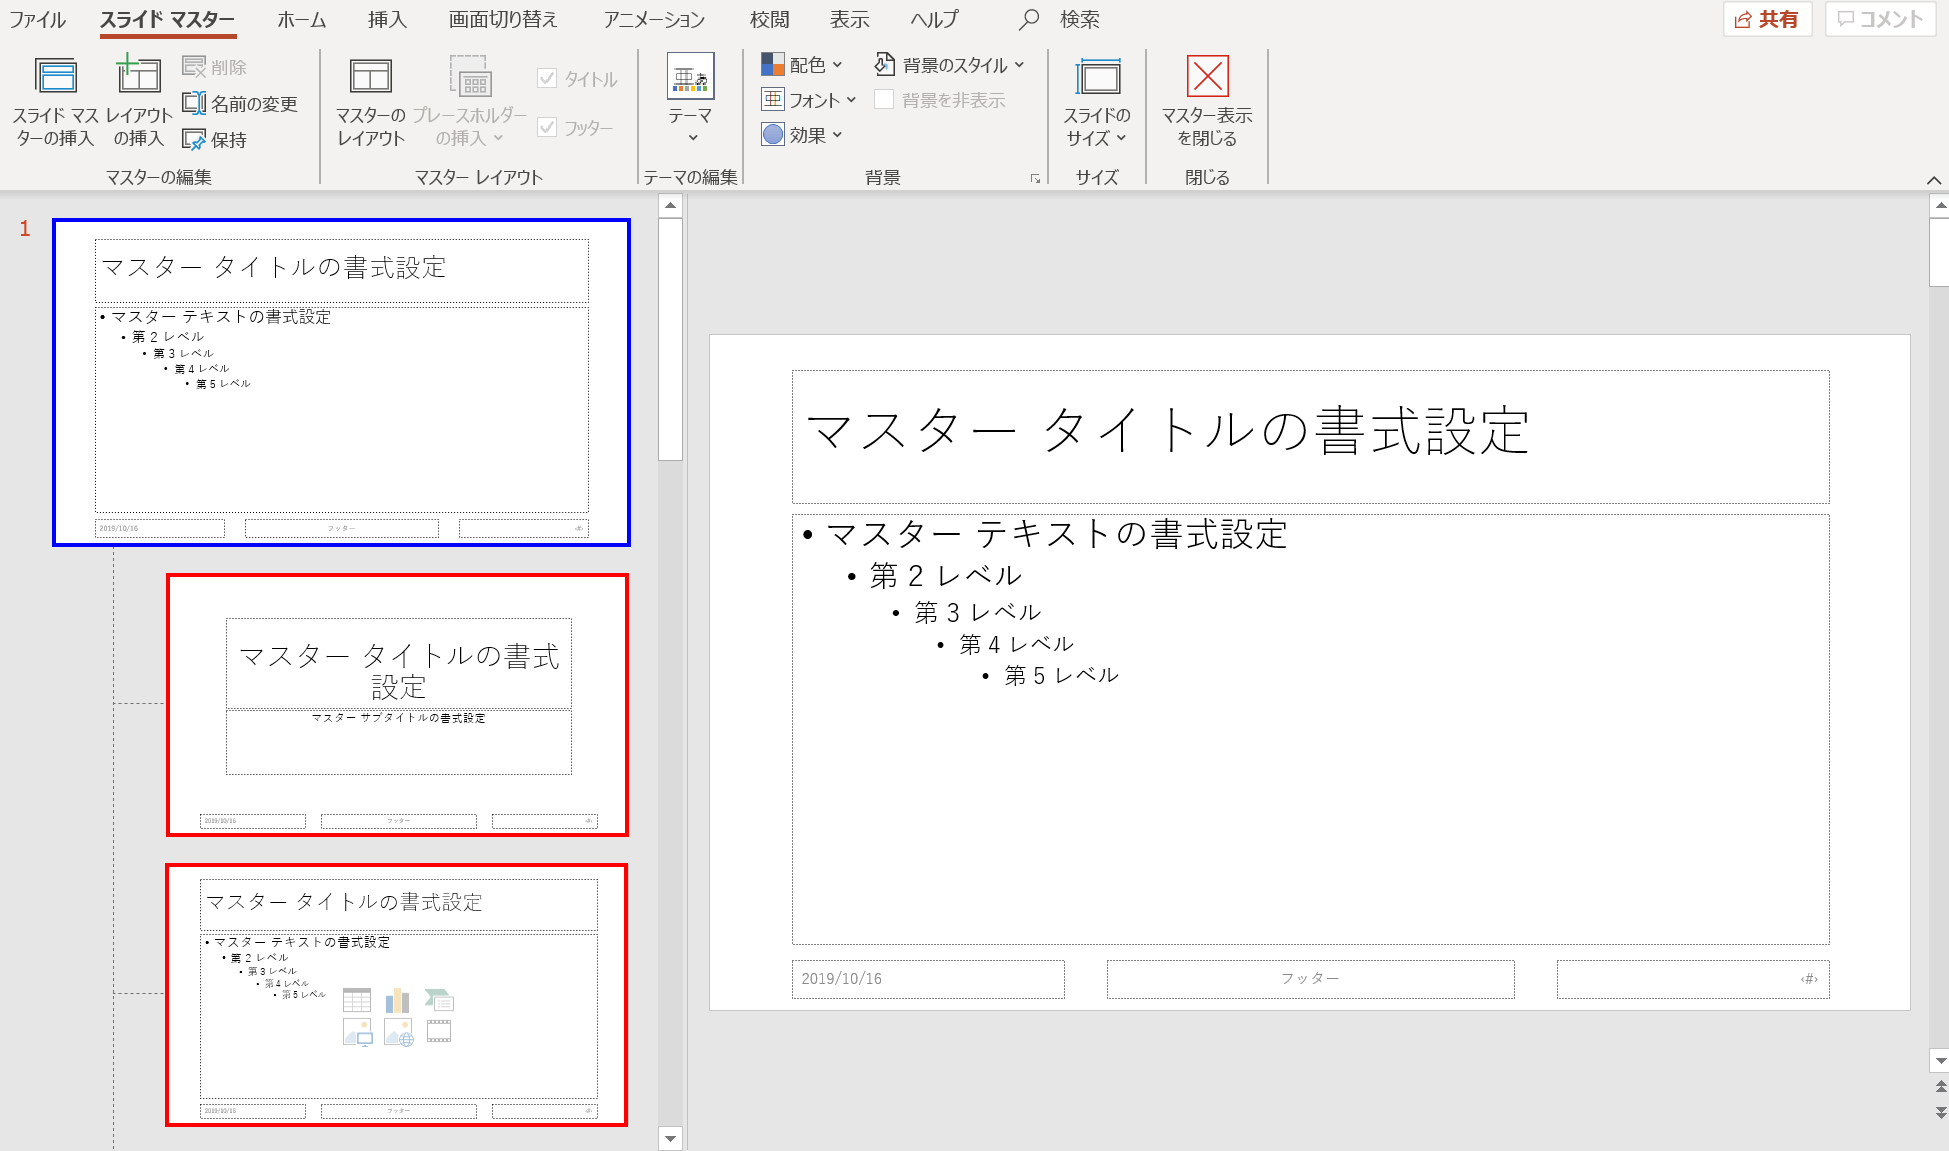This screenshot has width=1949, height=1151.
Task: Expand the Colors (配色) dropdown arrow
Action: [x=838, y=65]
